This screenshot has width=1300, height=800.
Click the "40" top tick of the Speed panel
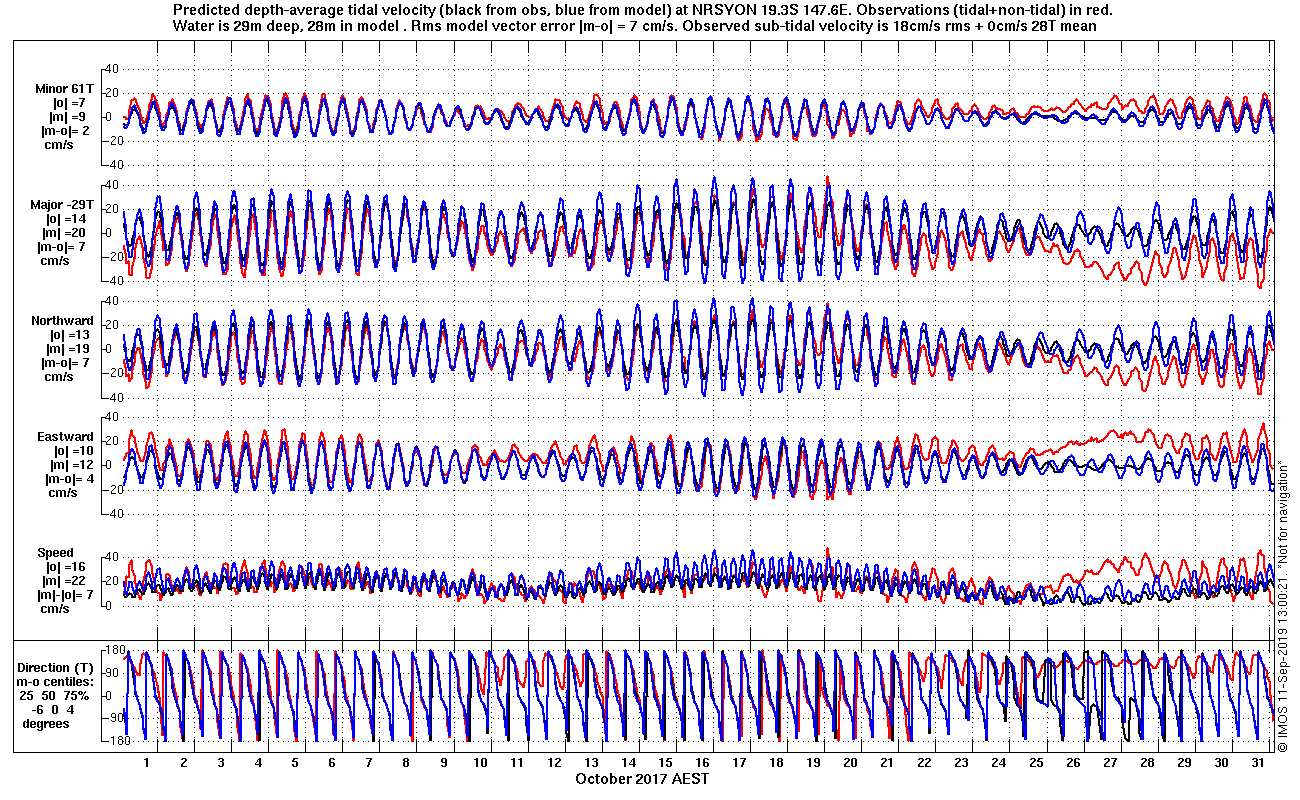pos(112,557)
